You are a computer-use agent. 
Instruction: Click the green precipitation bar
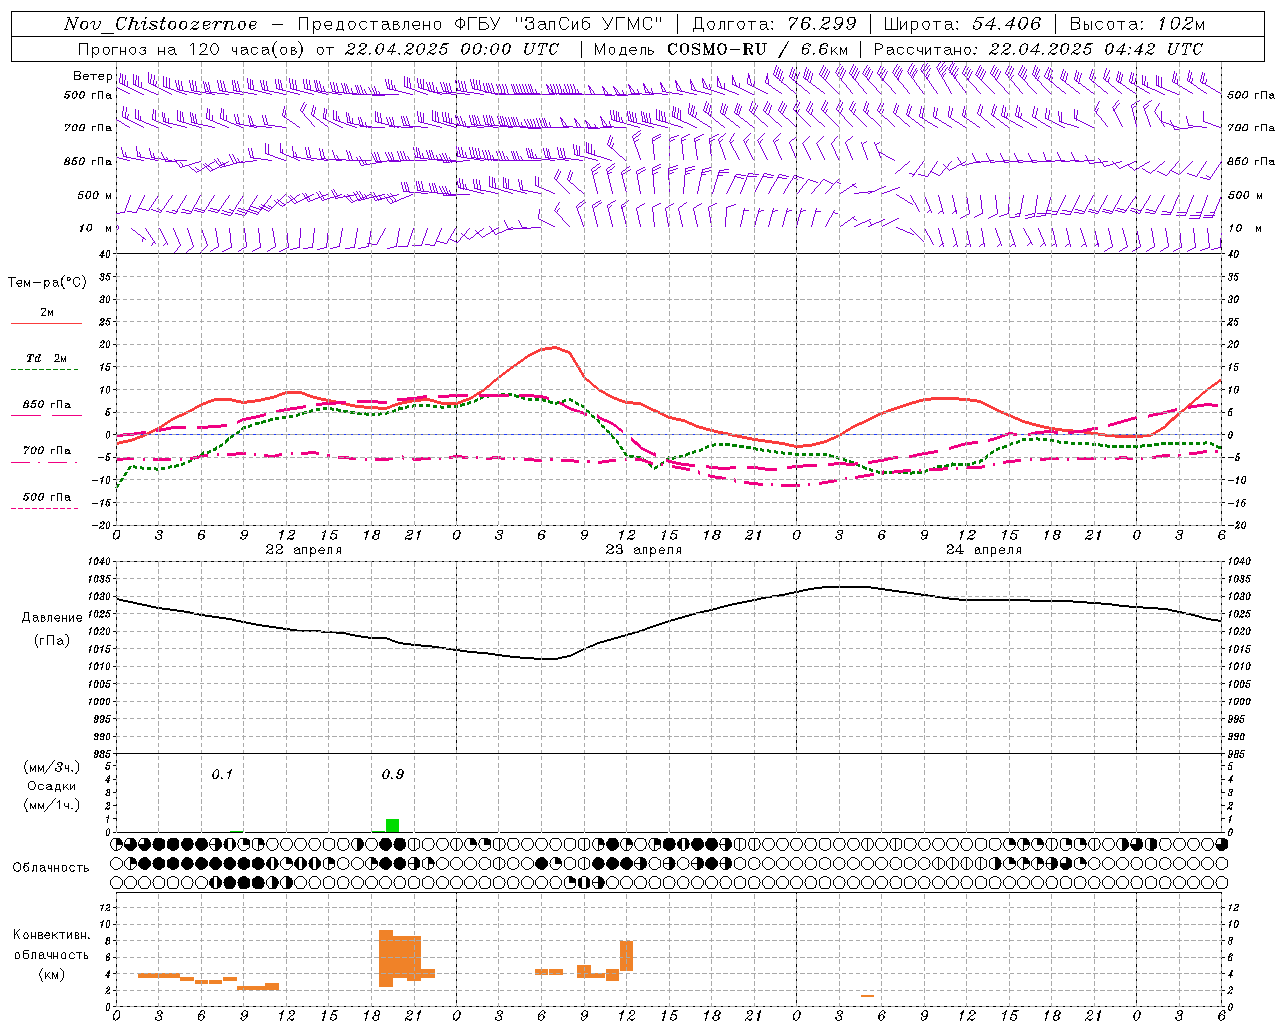click(392, 825)
